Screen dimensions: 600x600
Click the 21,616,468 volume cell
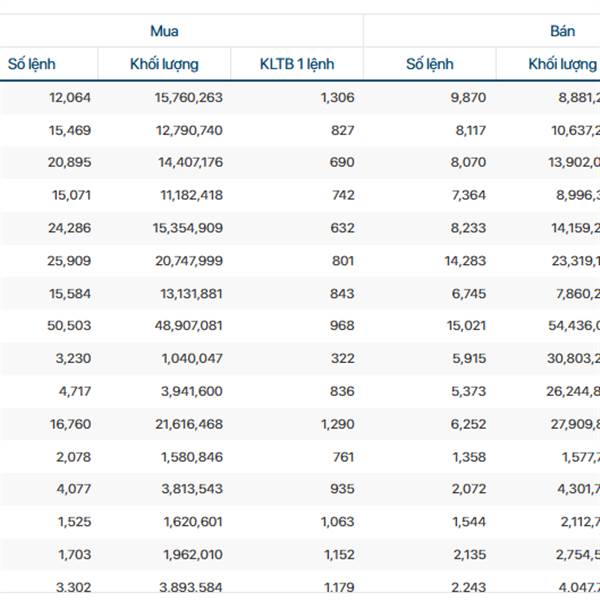click(188, 424)
